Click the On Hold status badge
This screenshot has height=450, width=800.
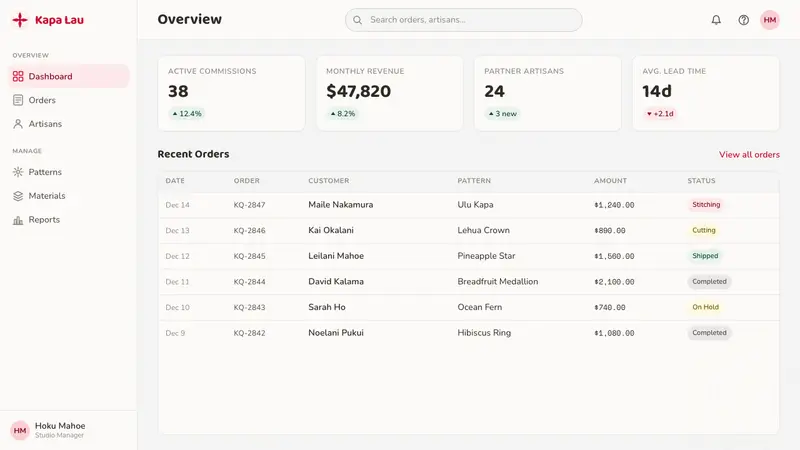coord(705,307)
